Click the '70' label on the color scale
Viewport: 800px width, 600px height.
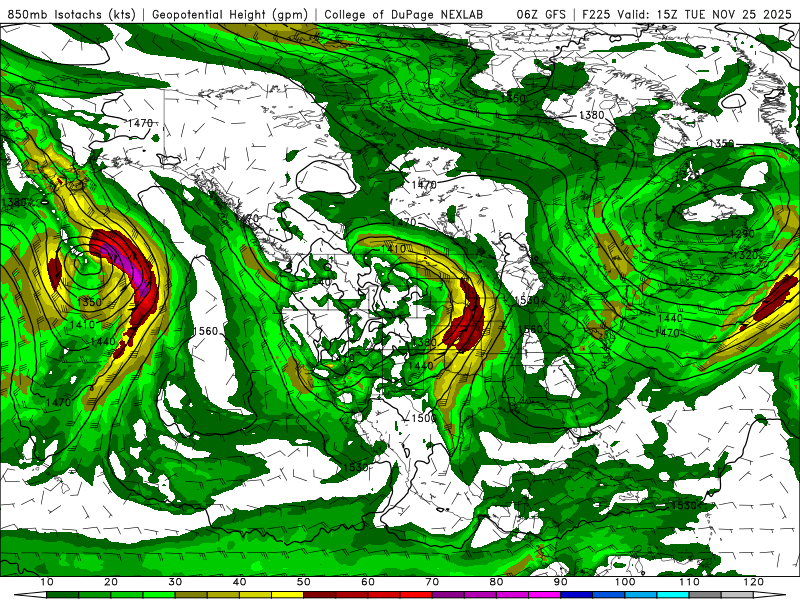(432, 582)
